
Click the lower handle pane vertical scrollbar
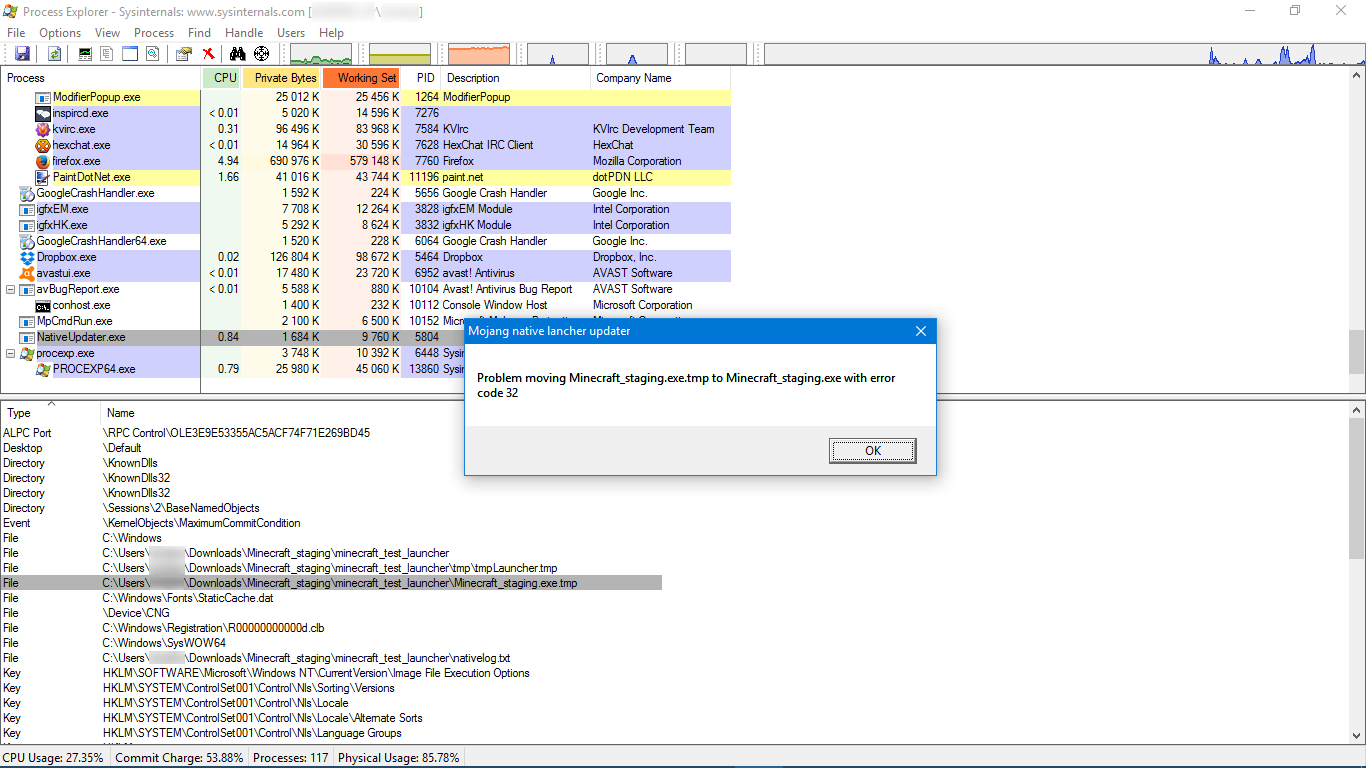(x=1356, y=573)
